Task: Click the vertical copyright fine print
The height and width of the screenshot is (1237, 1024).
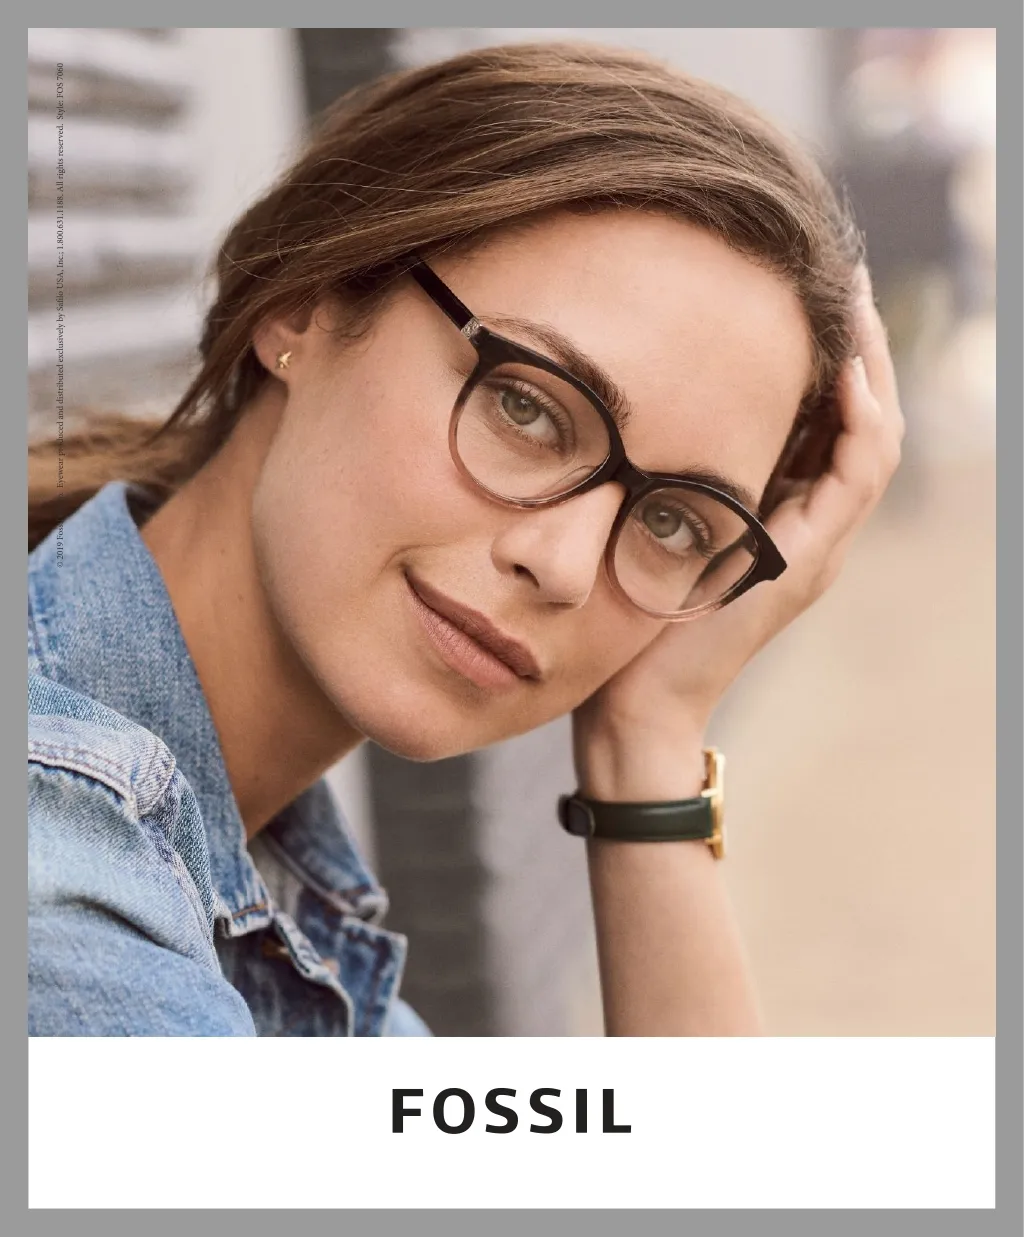Action: pos(60,315)
